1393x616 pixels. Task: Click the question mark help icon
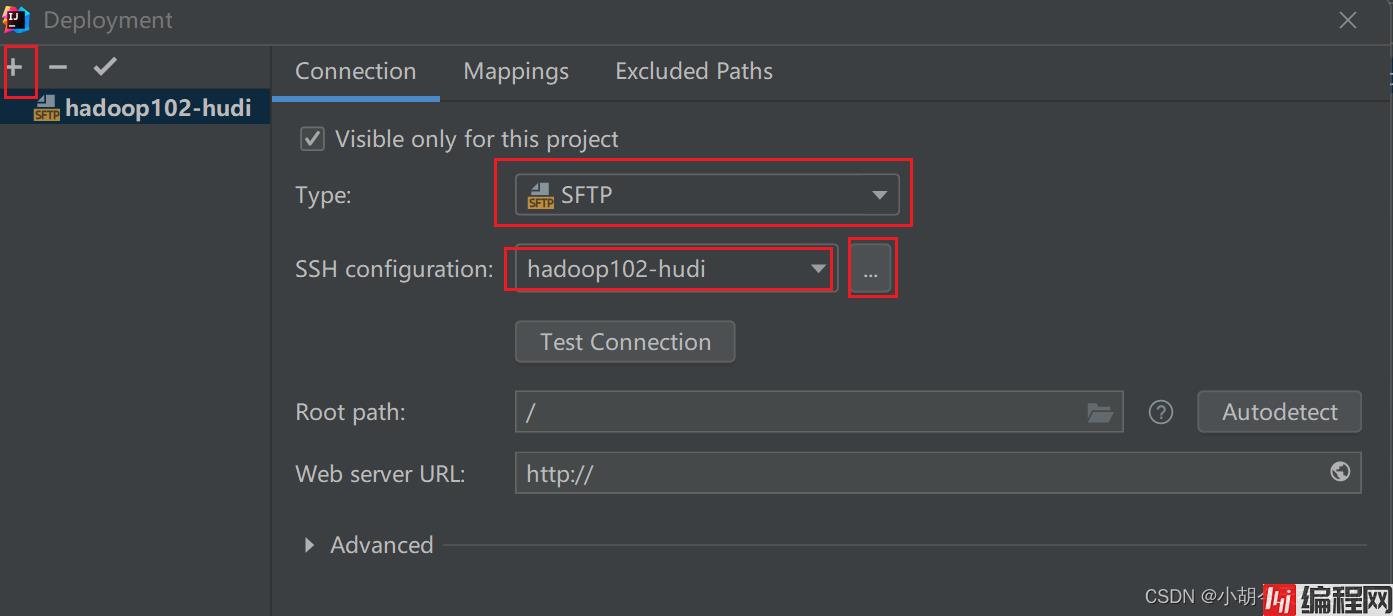(1160, 412)
